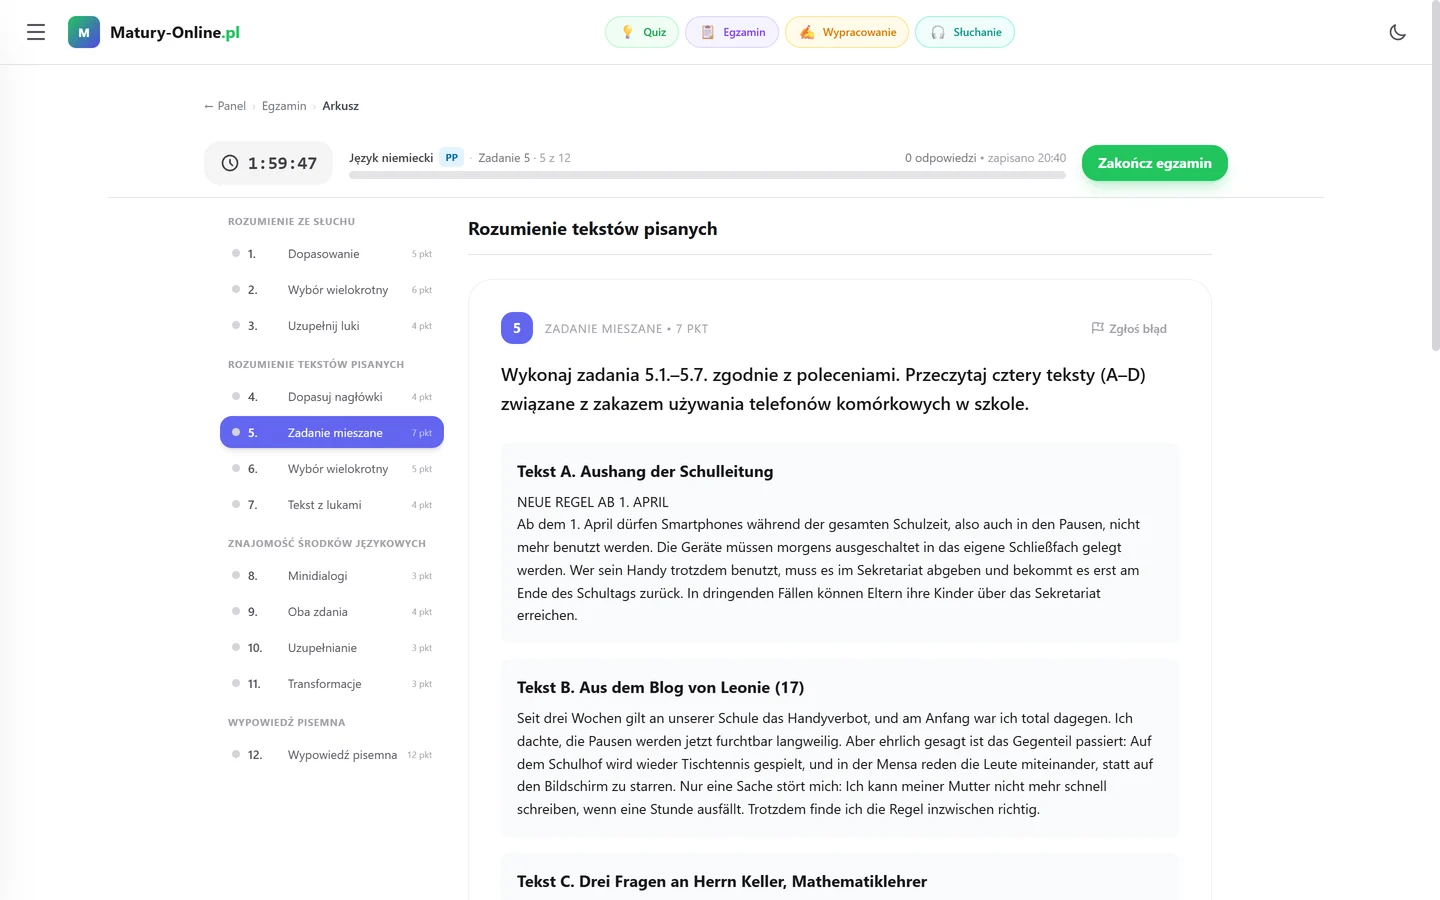Go to Wypracowanie section
Image resolution: width=1440 pixels, height=900 pixels.
[x=847, y=32]
